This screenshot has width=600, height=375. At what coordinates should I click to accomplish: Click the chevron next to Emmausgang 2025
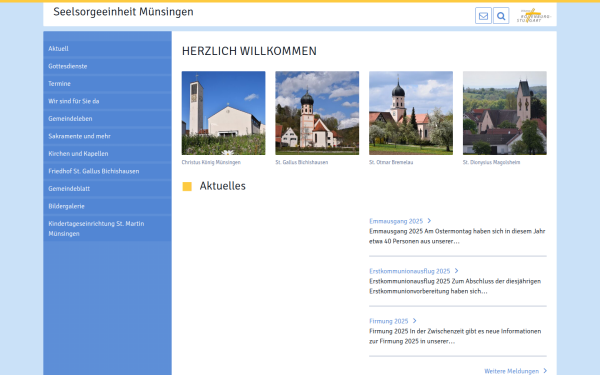(429, 221)
